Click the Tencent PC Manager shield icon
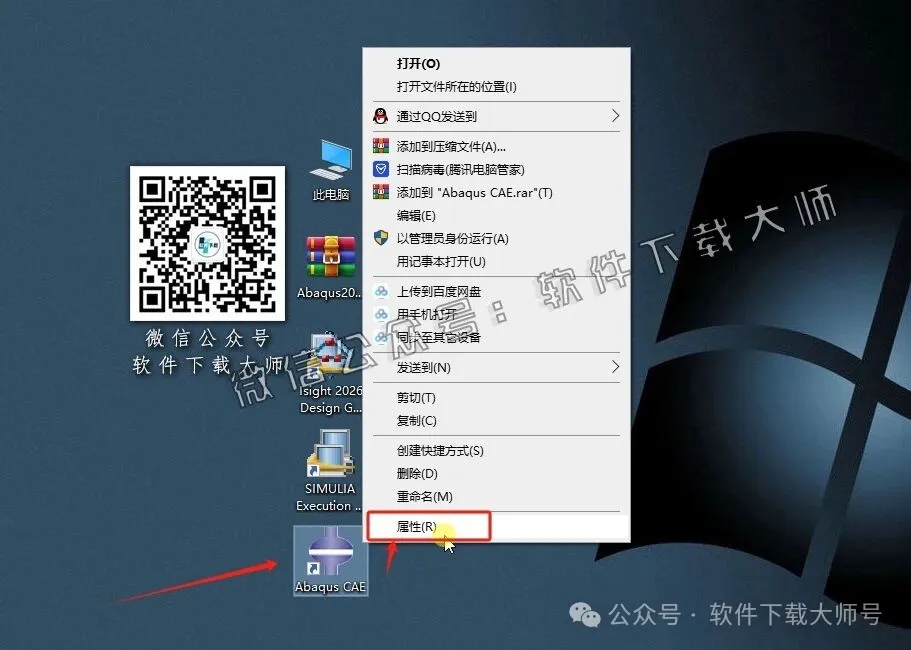911x650 pixels. 381,167
